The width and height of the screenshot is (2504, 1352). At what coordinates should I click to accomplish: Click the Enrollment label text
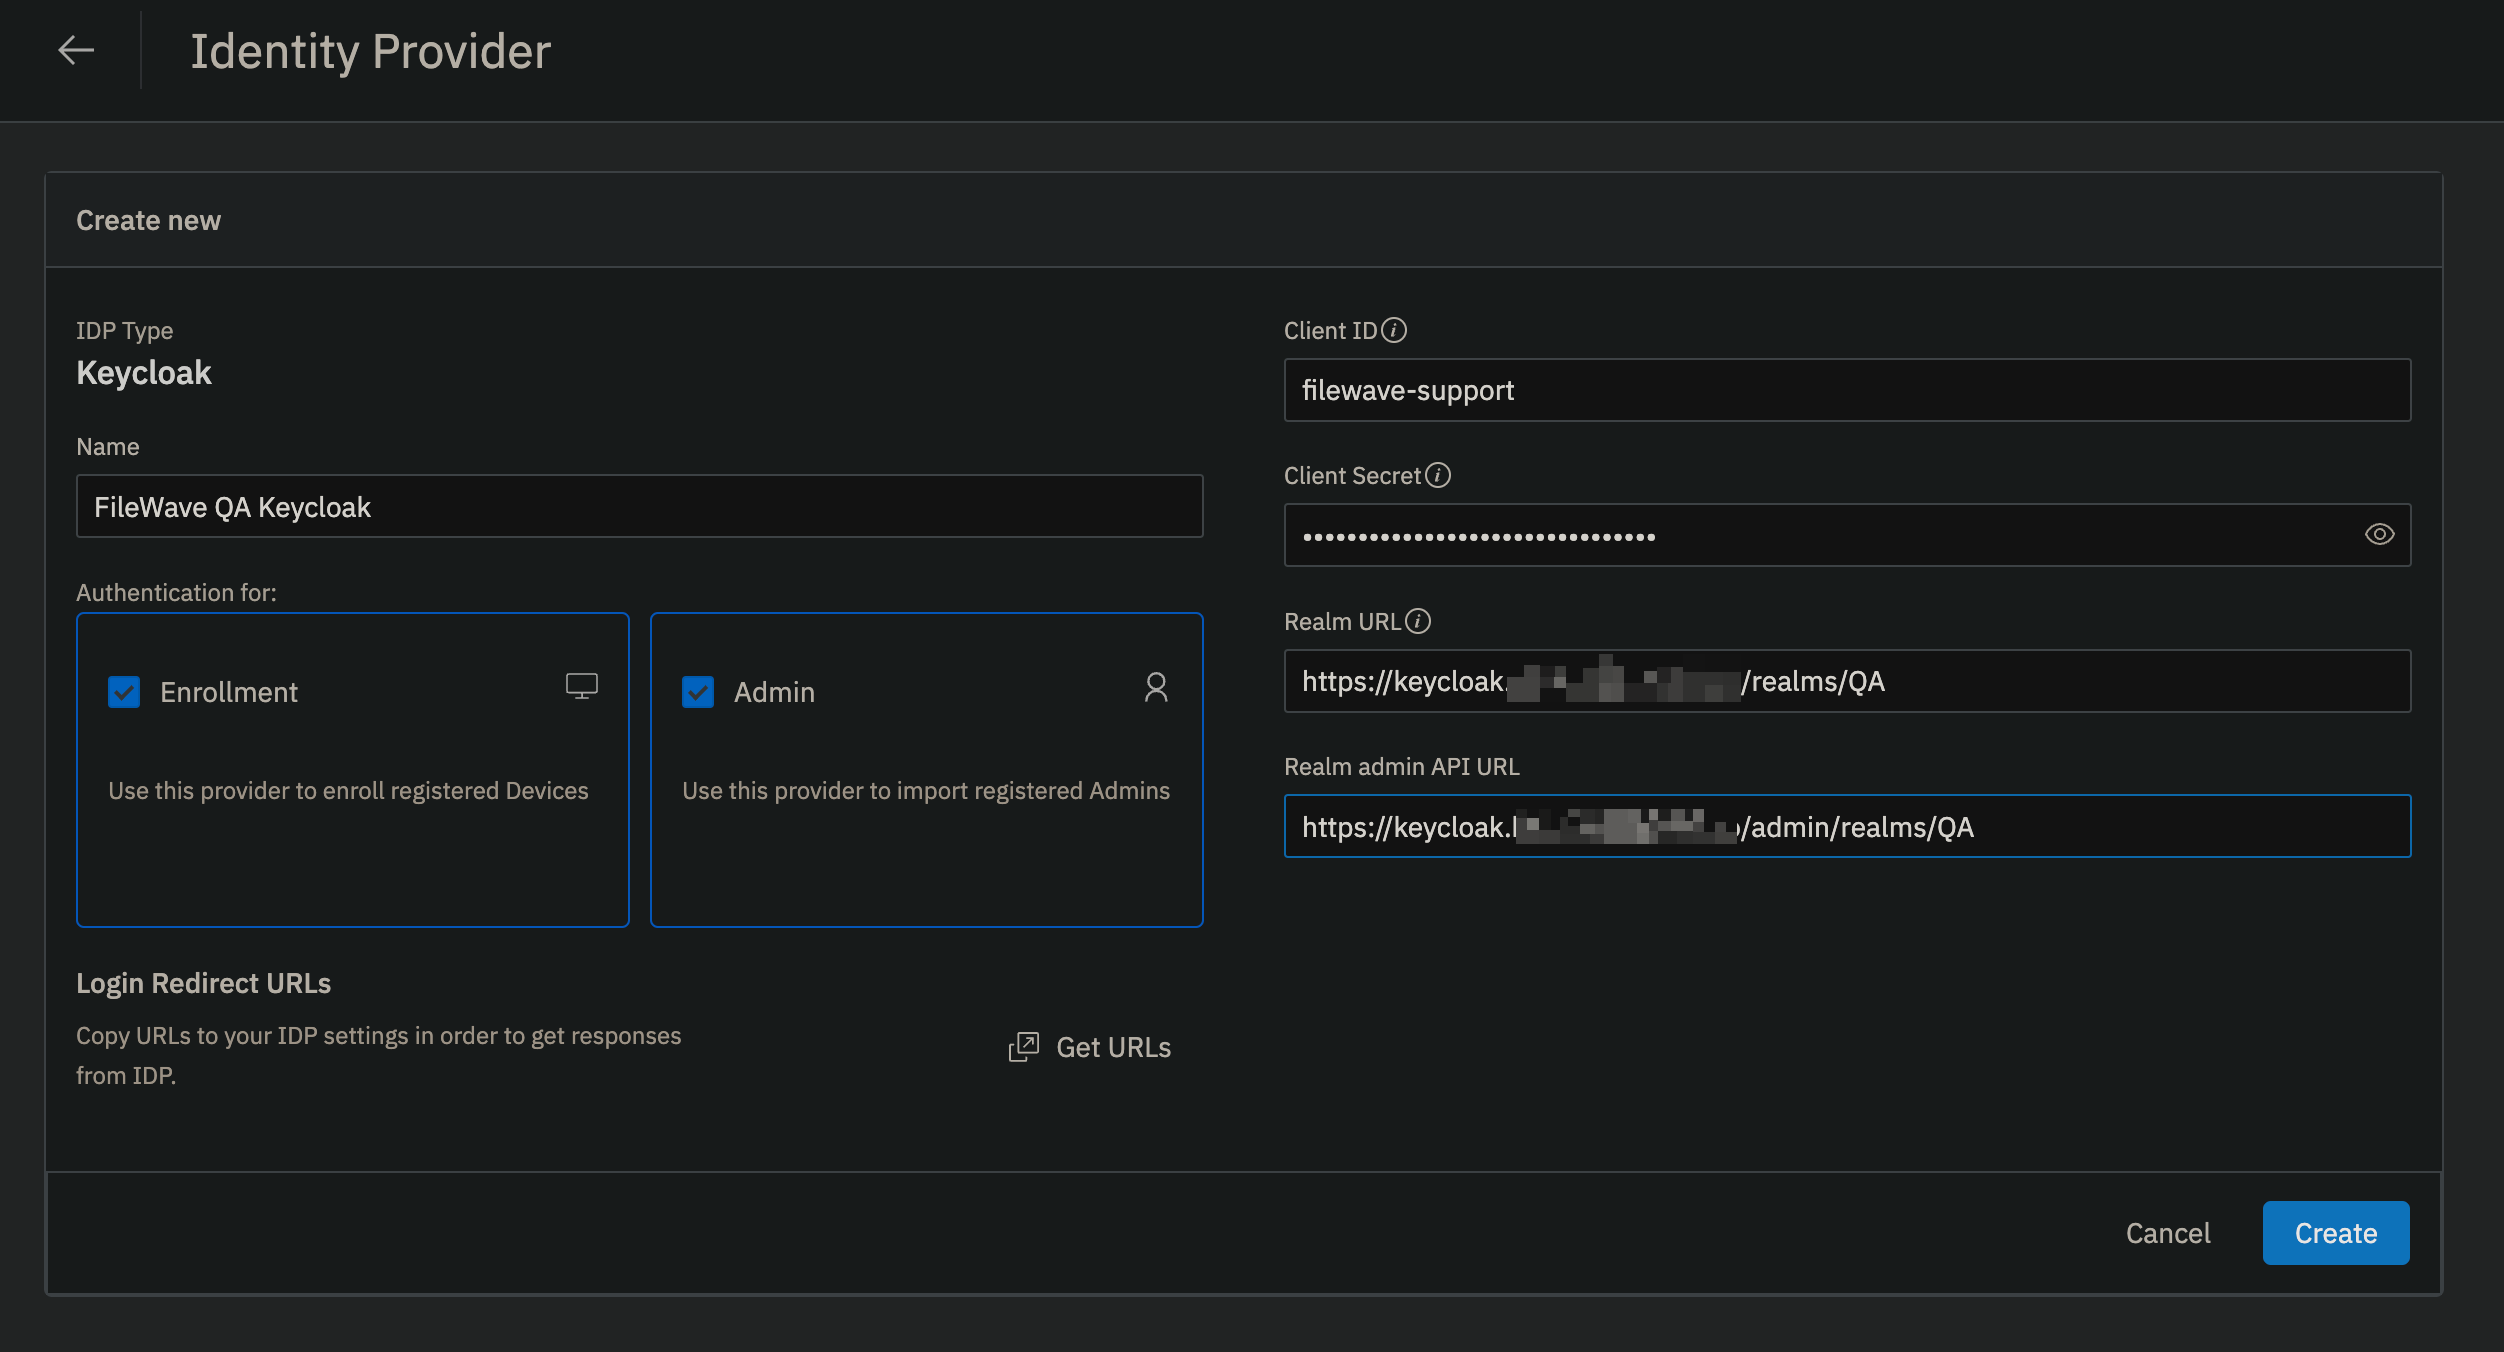[x=229, y=692]
